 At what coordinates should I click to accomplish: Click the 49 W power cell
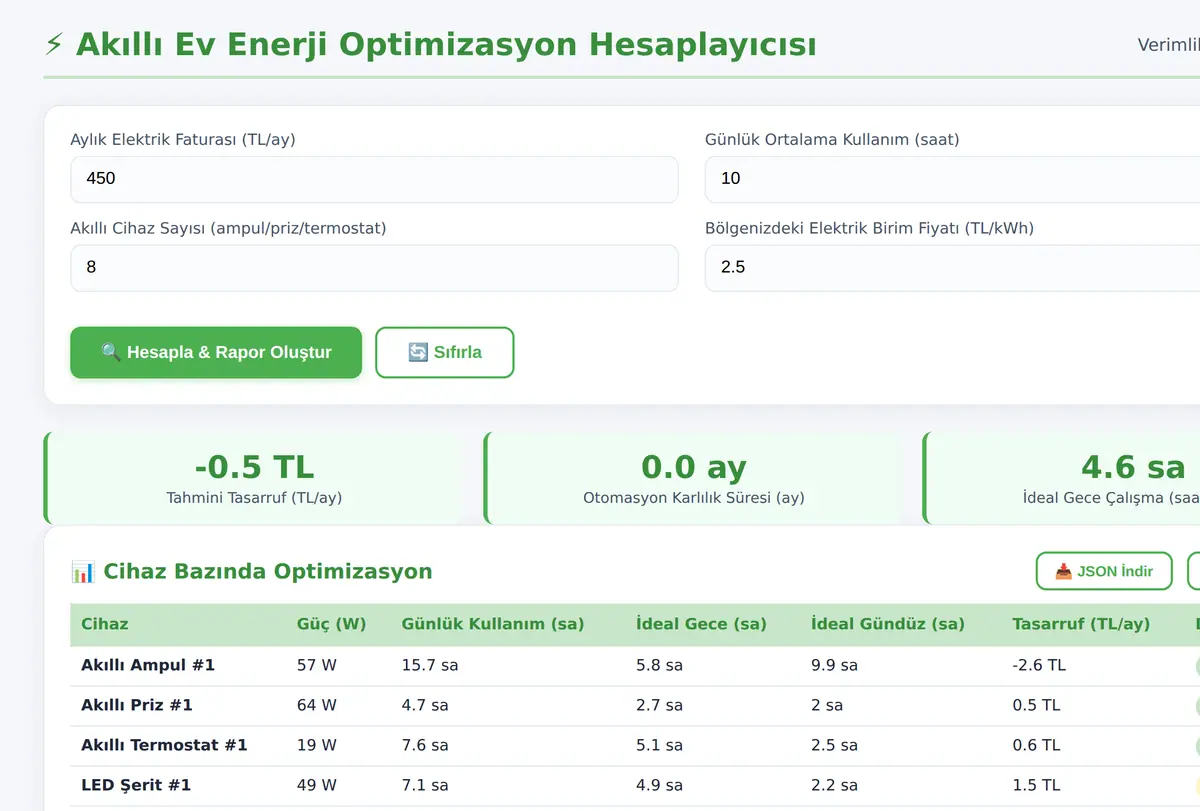[317, 785]
